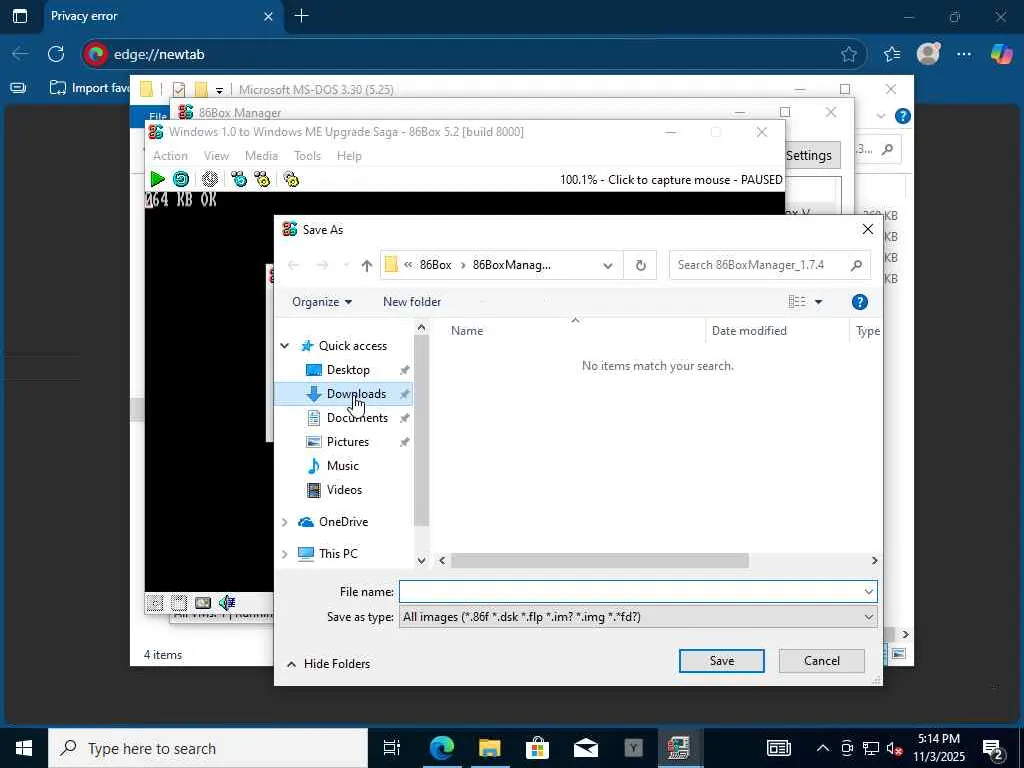This screenshot has height=768, width=1024.
Task: Open Save As dialog help question mark
Action: 859,302
